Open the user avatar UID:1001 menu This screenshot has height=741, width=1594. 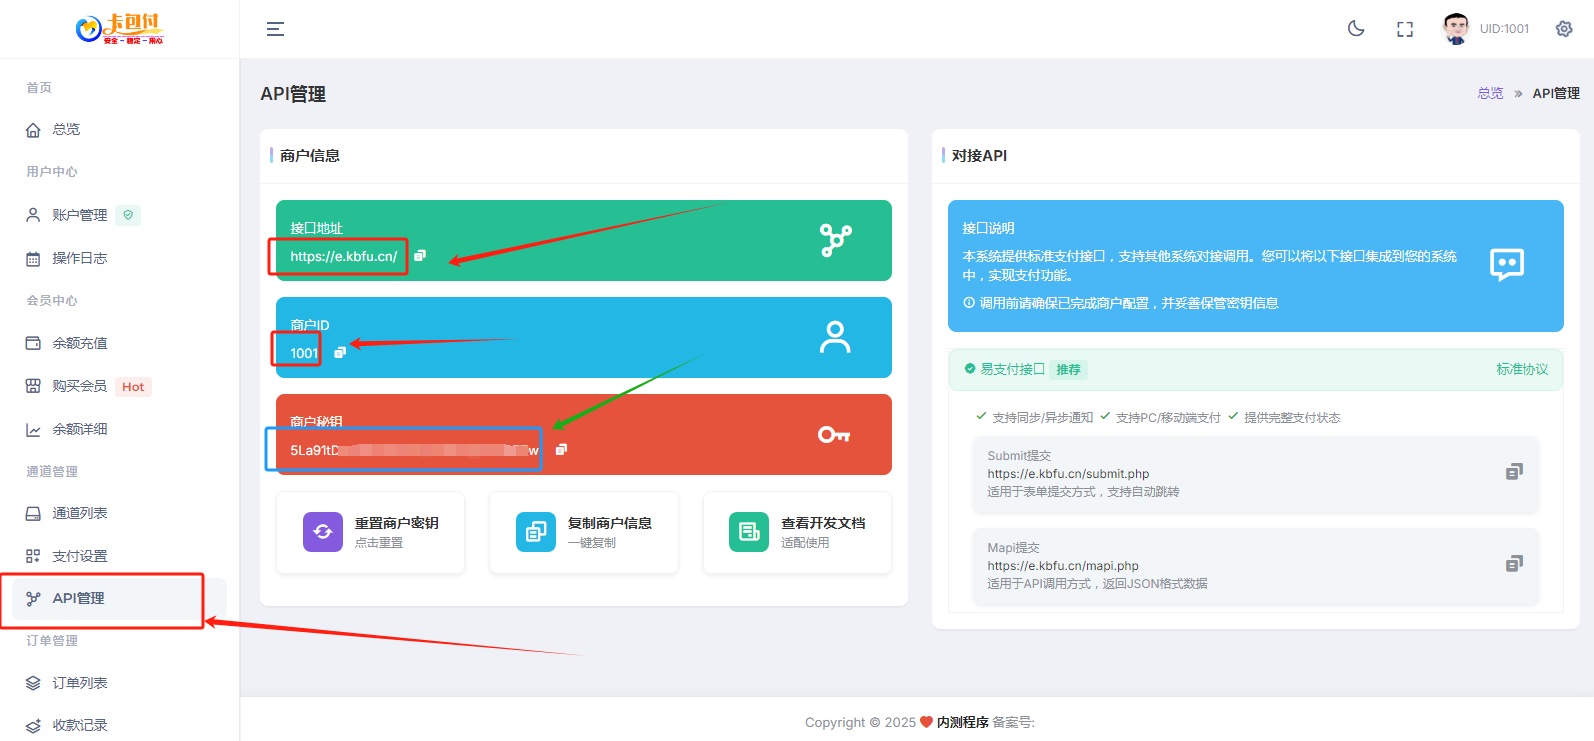click(1485, 29)
